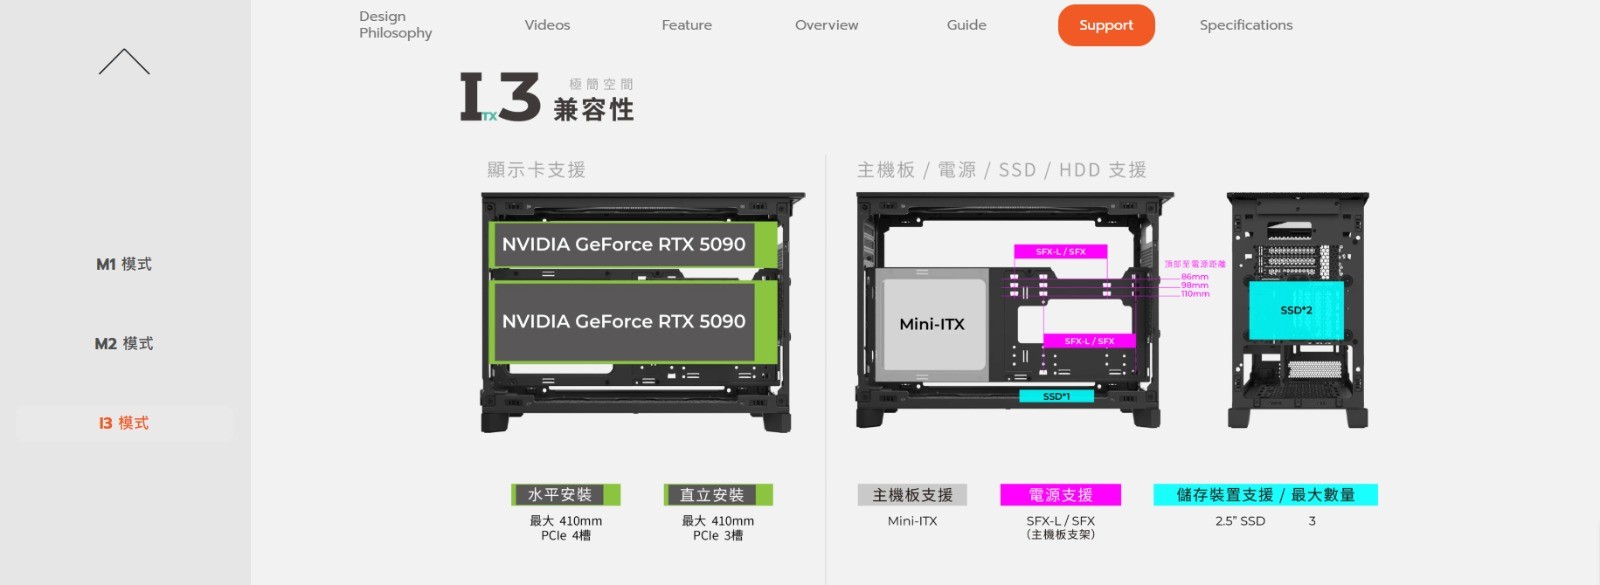The height and width of the screenshot is (585, 1600).
Task: Click the green 水平安裝 label
Action: coord(566,495)
